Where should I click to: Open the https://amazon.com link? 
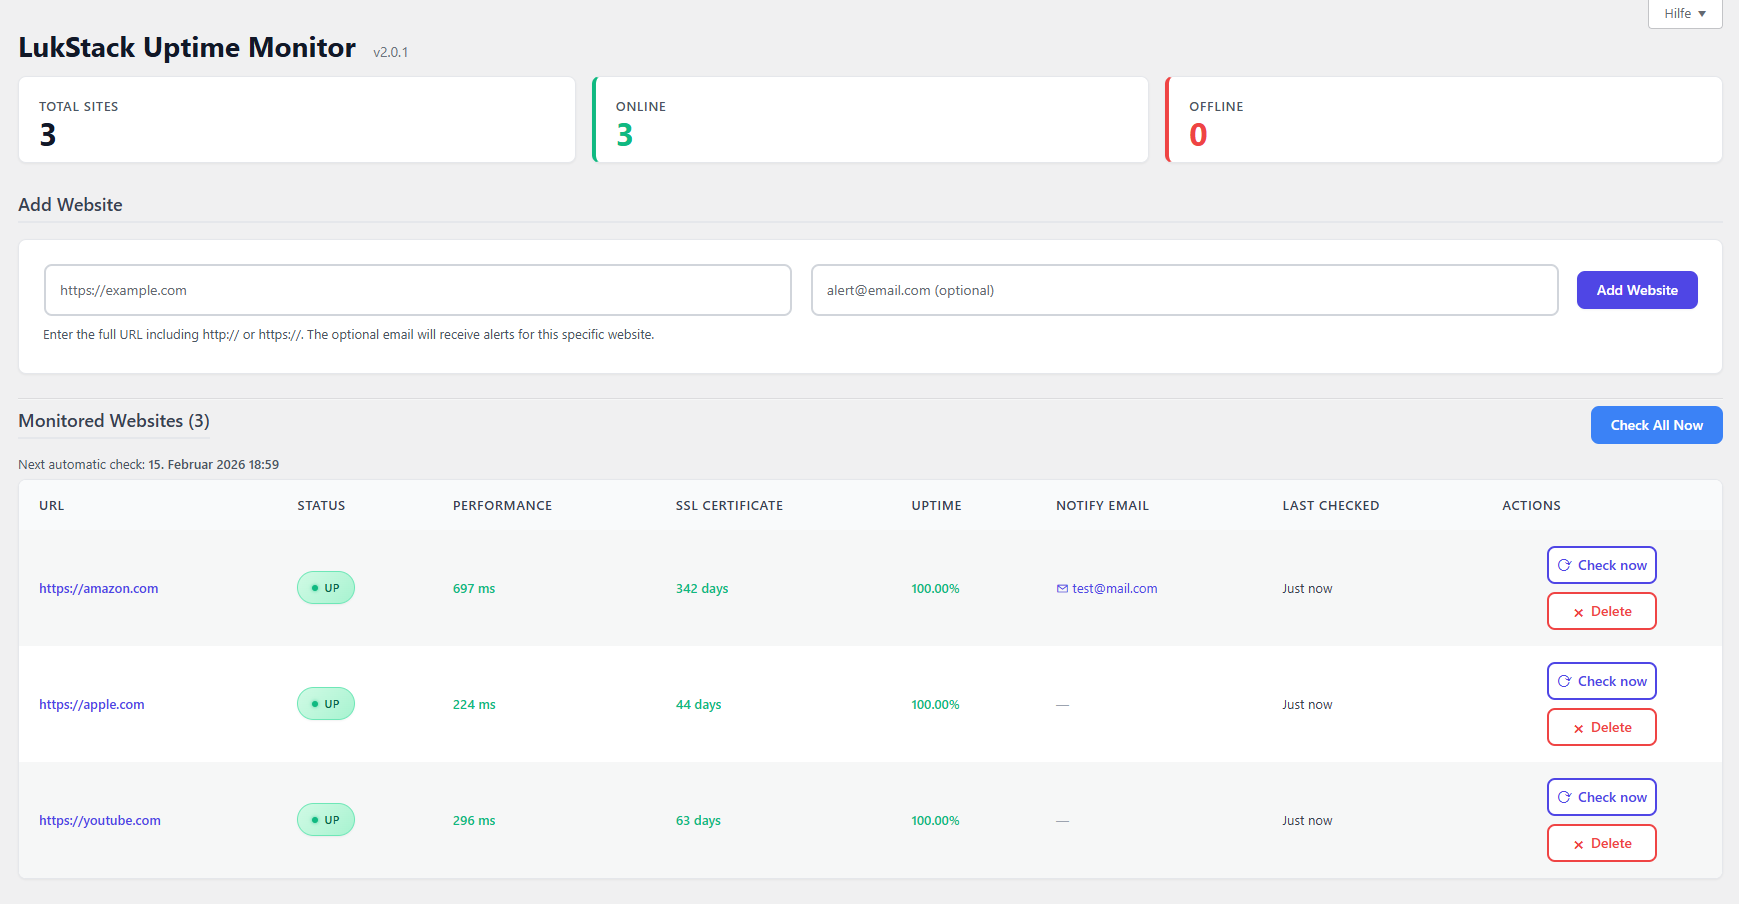[98, 589]
